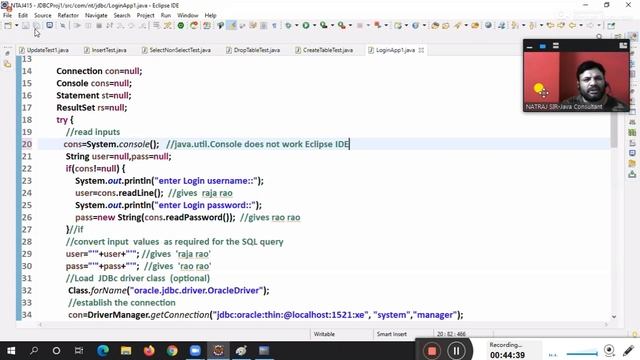The width and height of the screenshot is (640, 360).
Task: Click the Previous Annotation arrow icon
Action: tap(533, 25)
